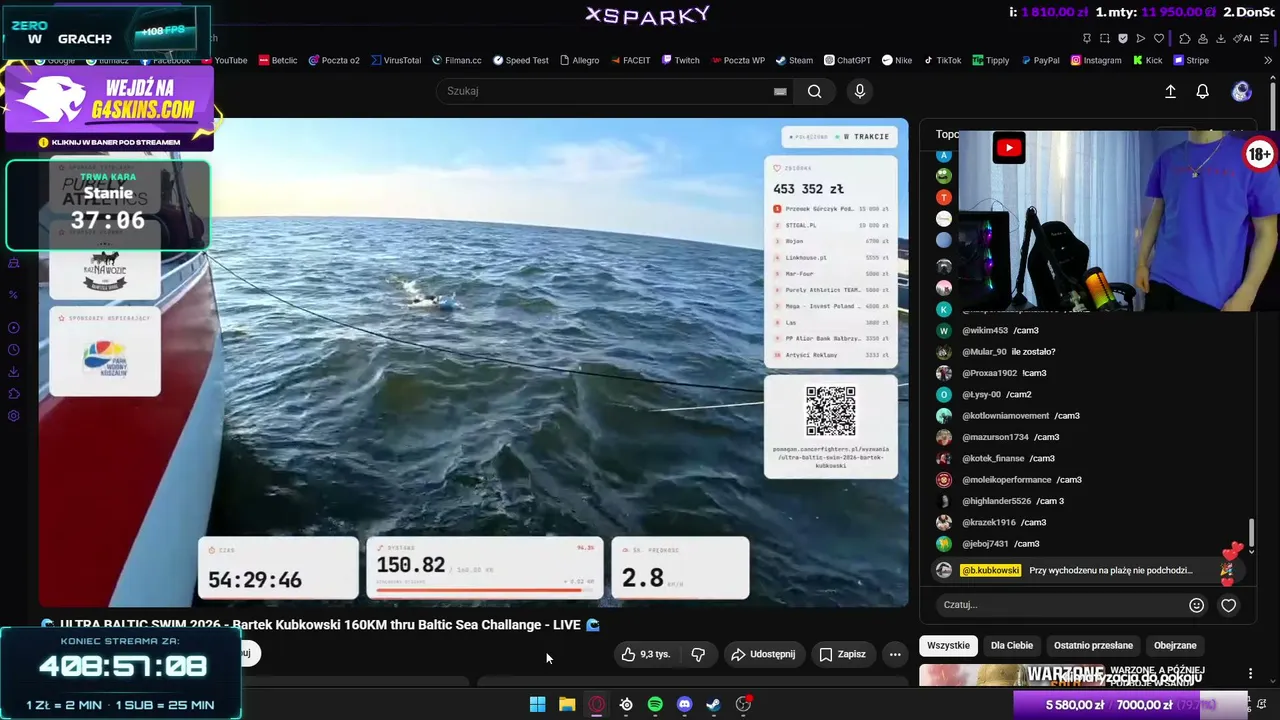This screenshot has width=1280, height=720.
Task: Click chat message from @Mular_90
Action: (1009, 352)
